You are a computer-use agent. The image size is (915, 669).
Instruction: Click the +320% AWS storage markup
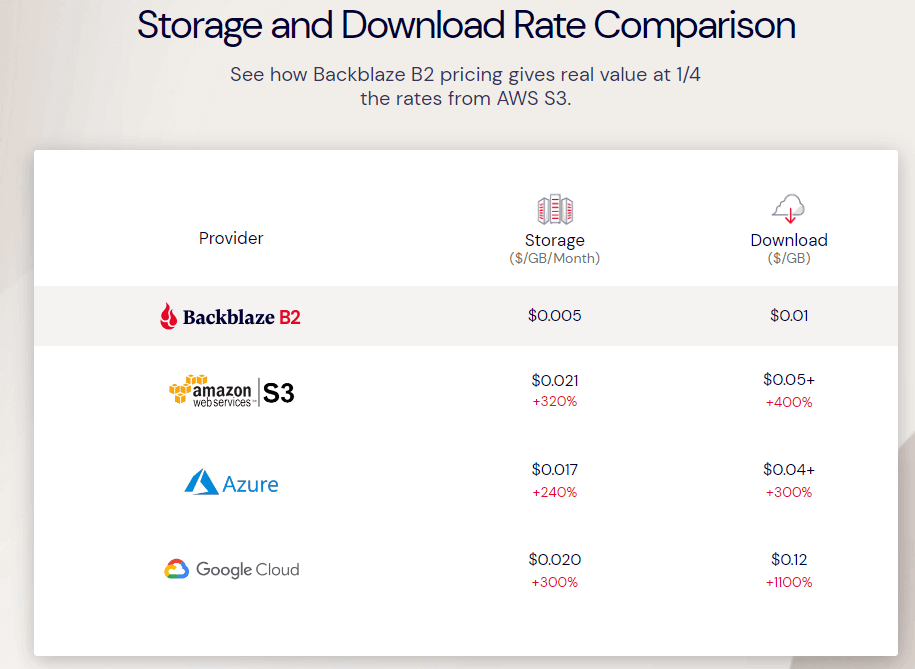[554, 402]
